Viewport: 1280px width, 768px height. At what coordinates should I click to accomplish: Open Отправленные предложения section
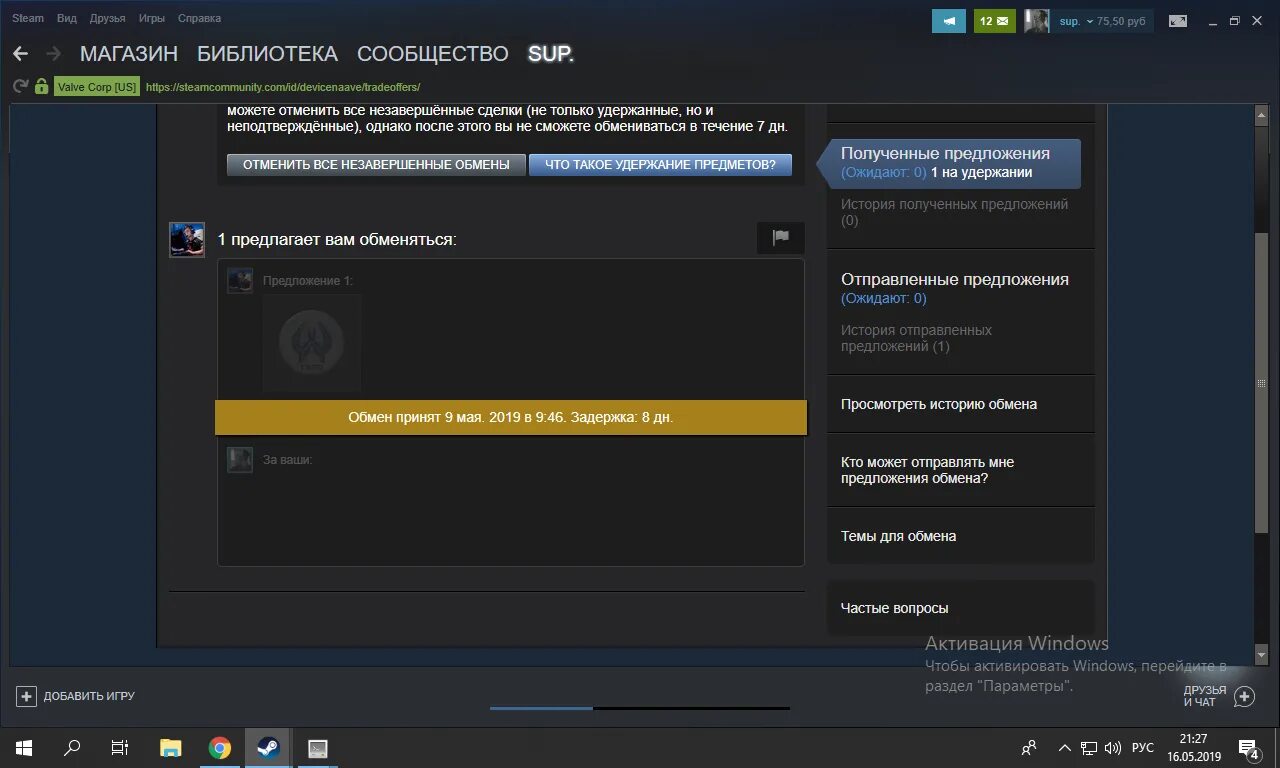[955, 280]
